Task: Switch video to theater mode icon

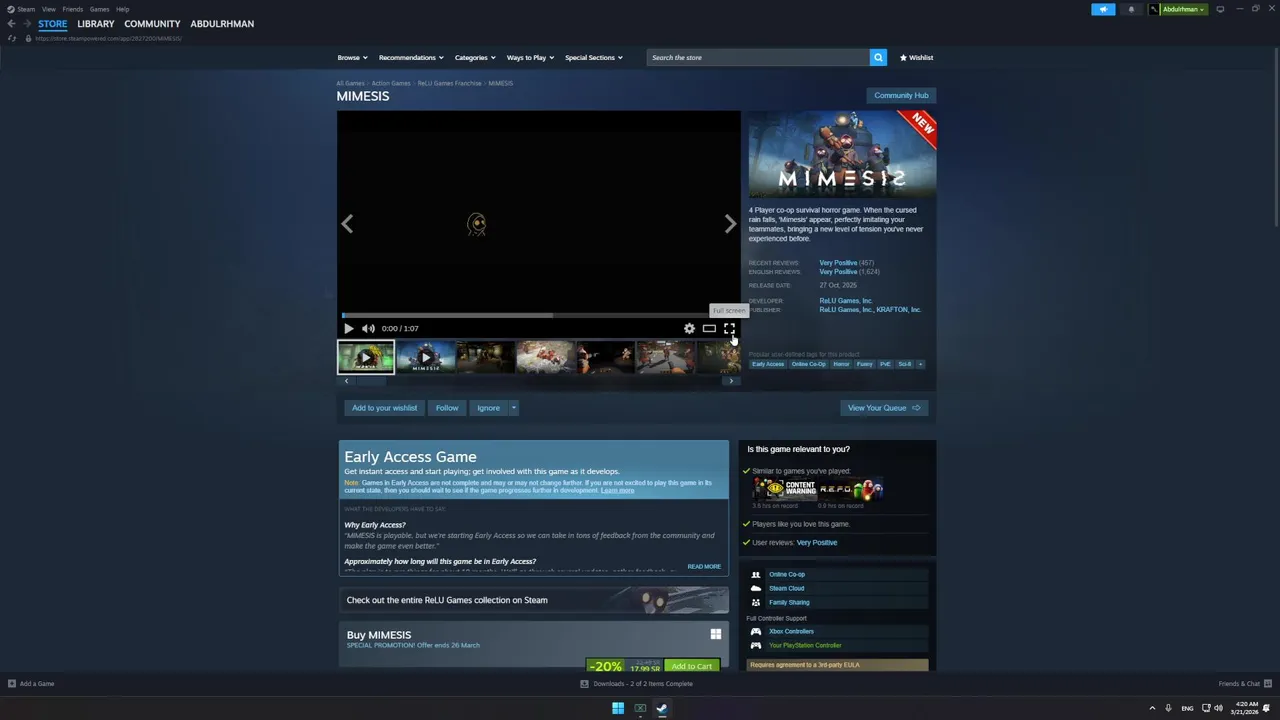Action: pos(709,328)
